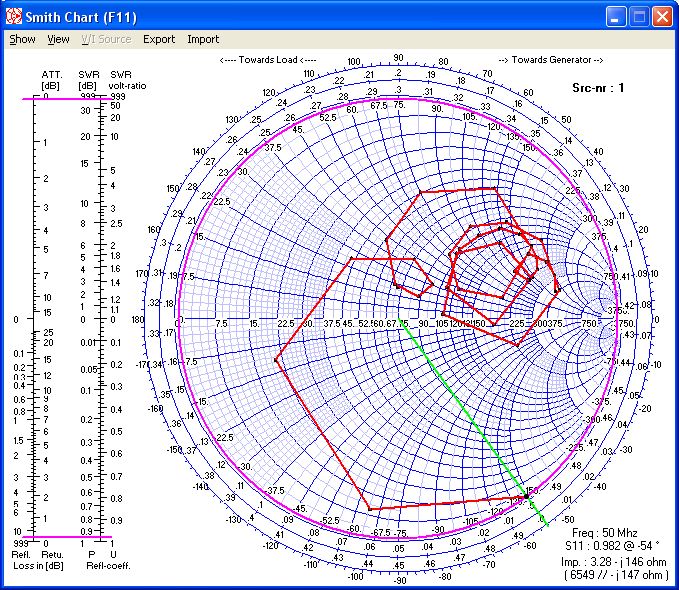Click the ATT. [dB] scale header
The width and height of the screenshot is (679, 590).
51,80
